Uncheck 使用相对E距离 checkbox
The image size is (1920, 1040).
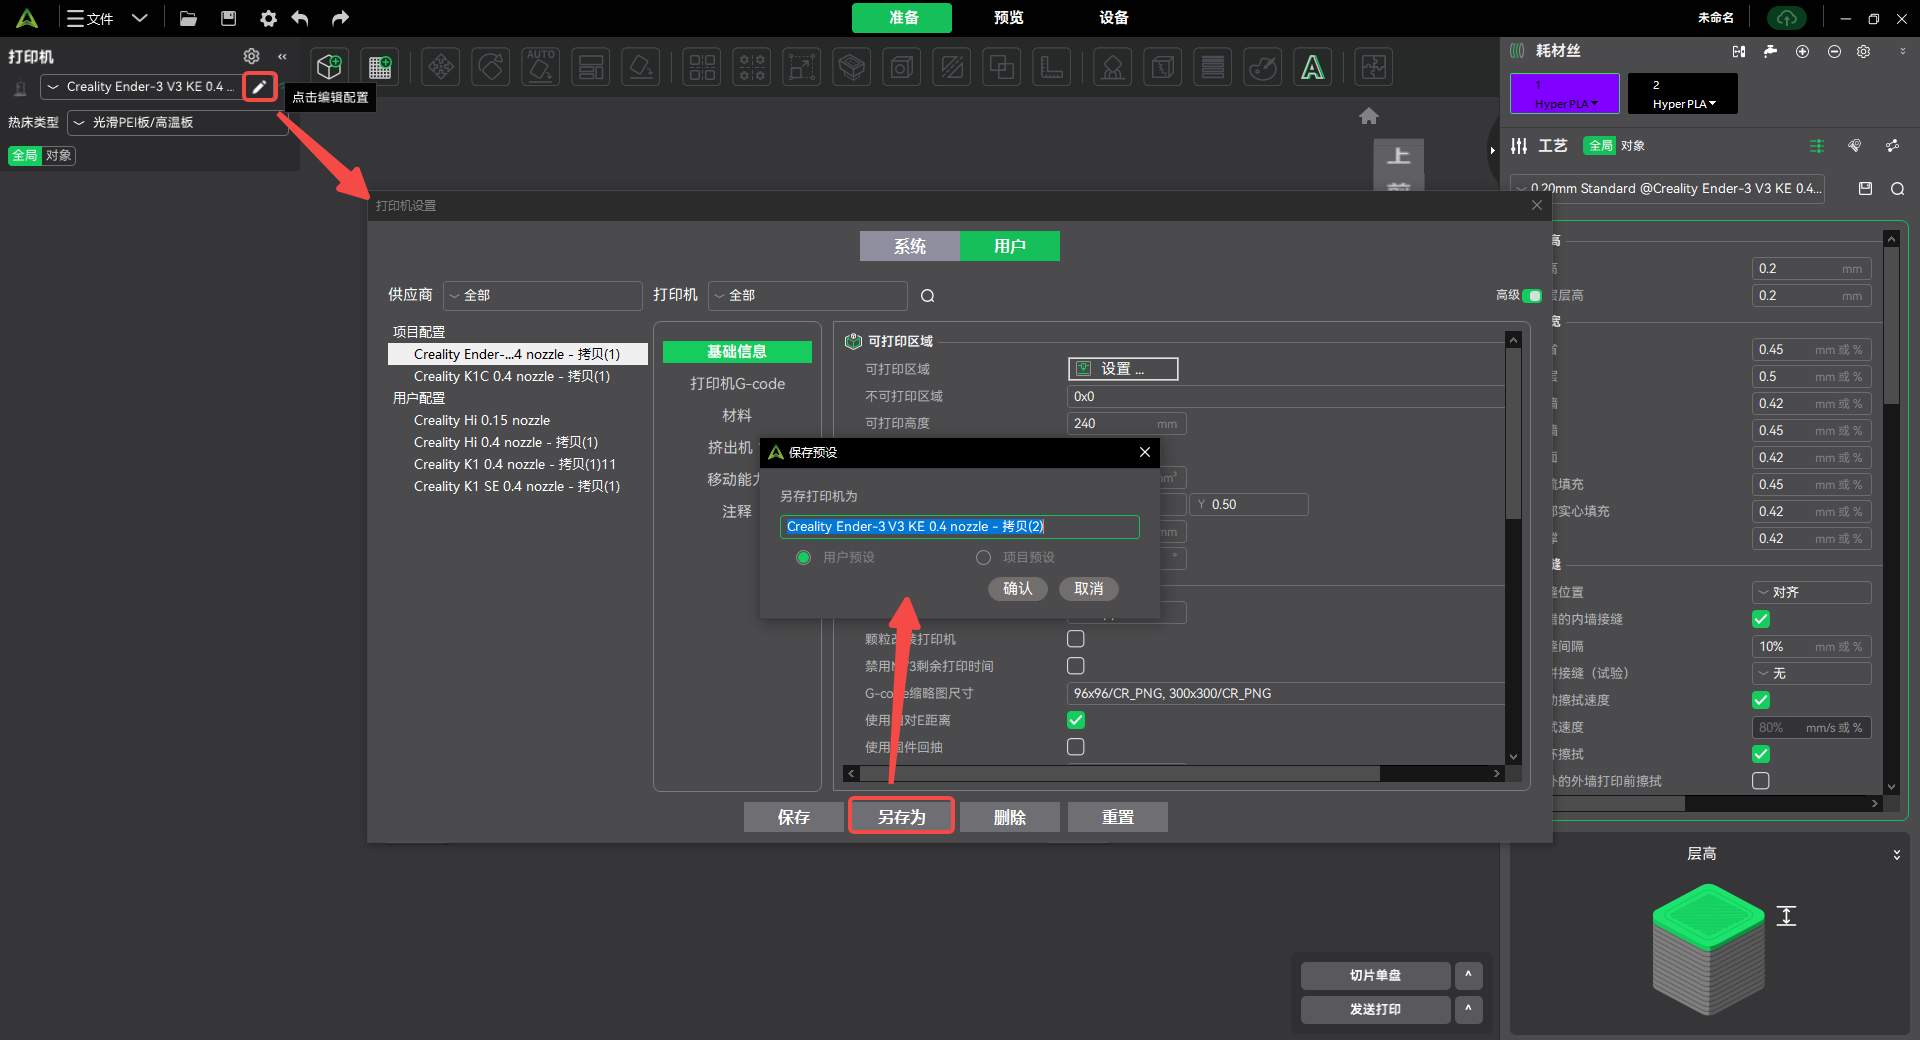pyautogui.click(x=1076, y=720)
